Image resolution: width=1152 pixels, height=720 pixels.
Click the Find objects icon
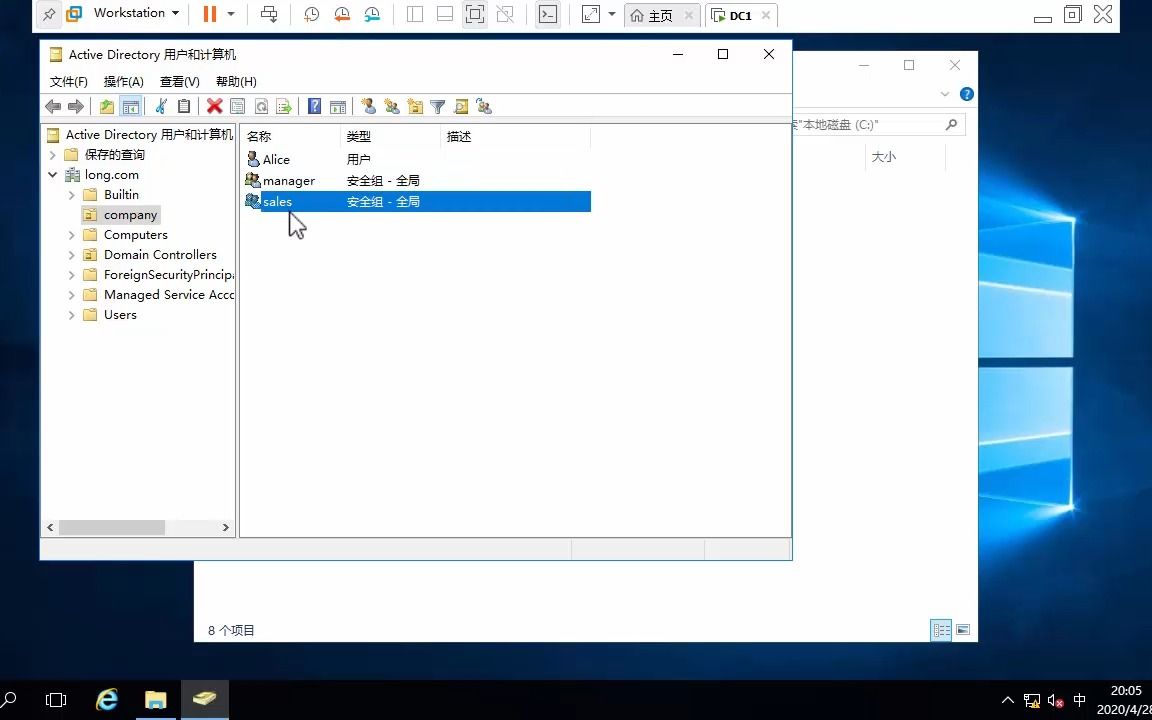point(461,107)
